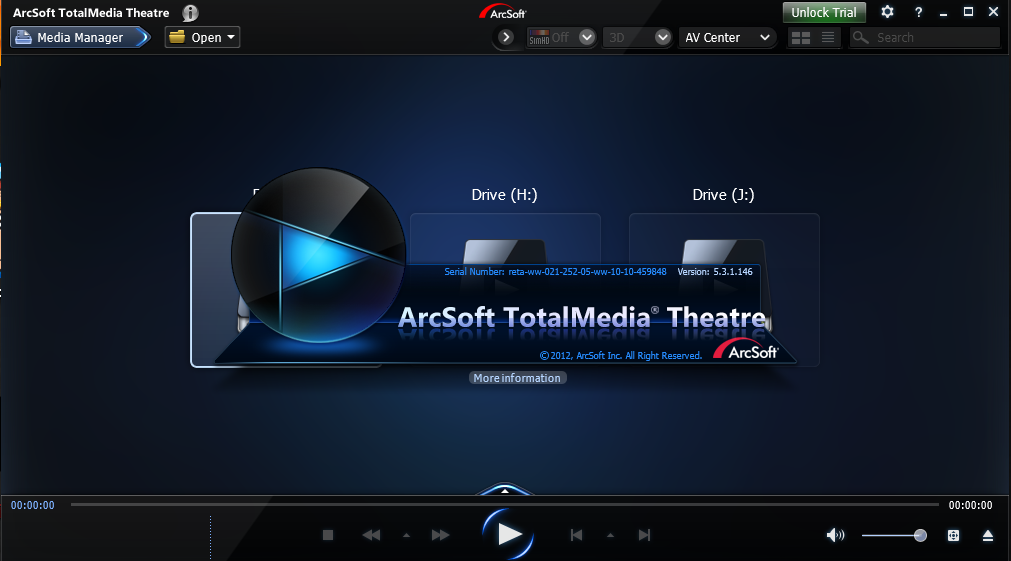The width and height of the screenshot is (1011, 561).
Task: Open the Media Manager panel
Action: (x=80, y=37)
